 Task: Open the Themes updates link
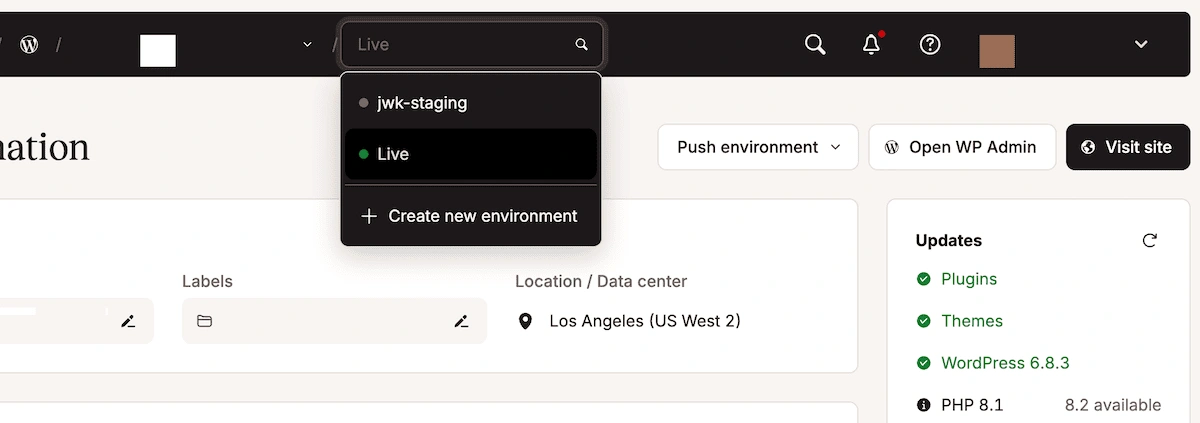pos(971,321)
